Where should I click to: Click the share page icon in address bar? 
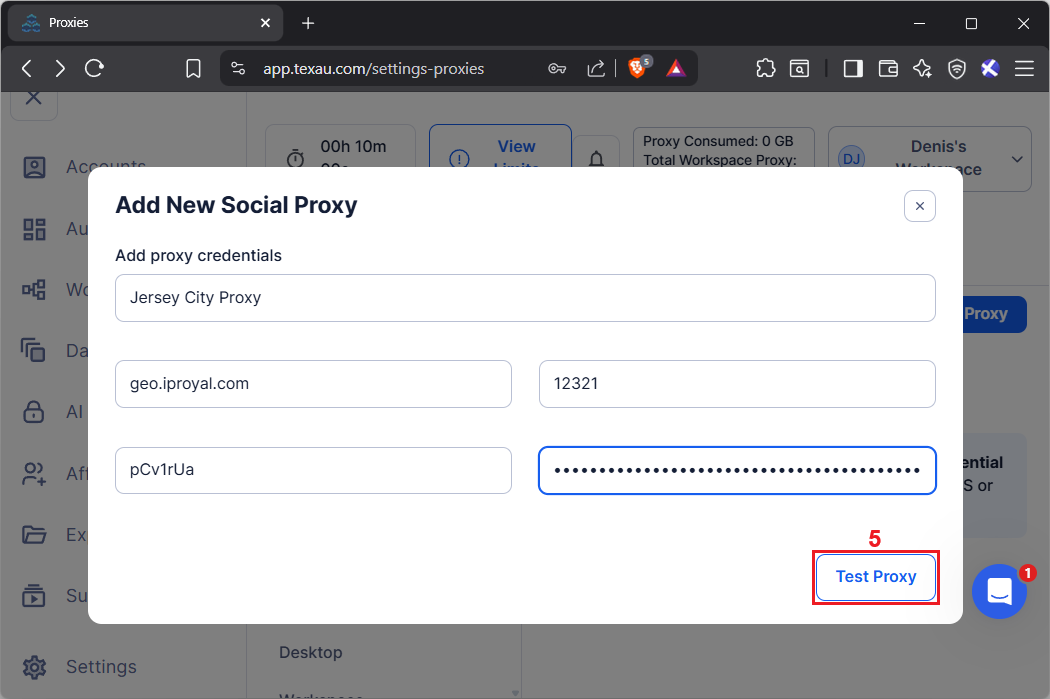[596, 68]
